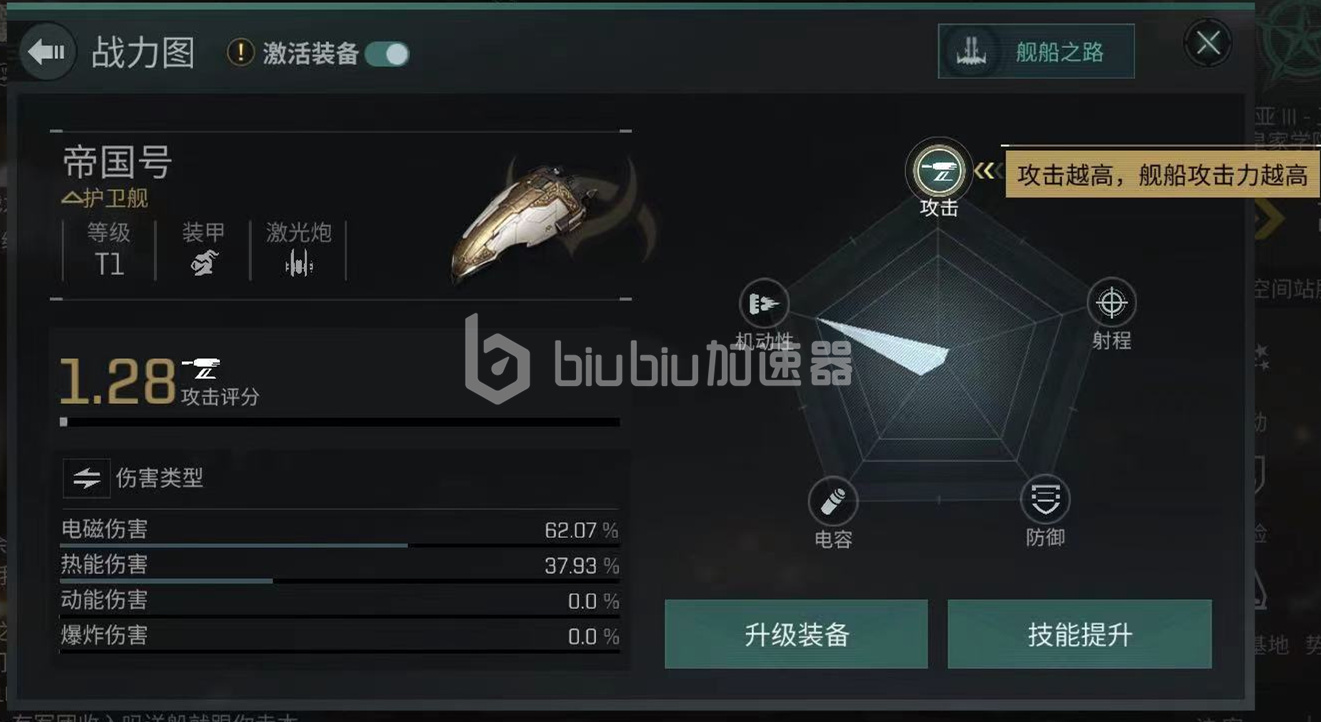Select the 电磁伤害 damage row
Screen dimensions: 1321x722
tap(340, 531)
